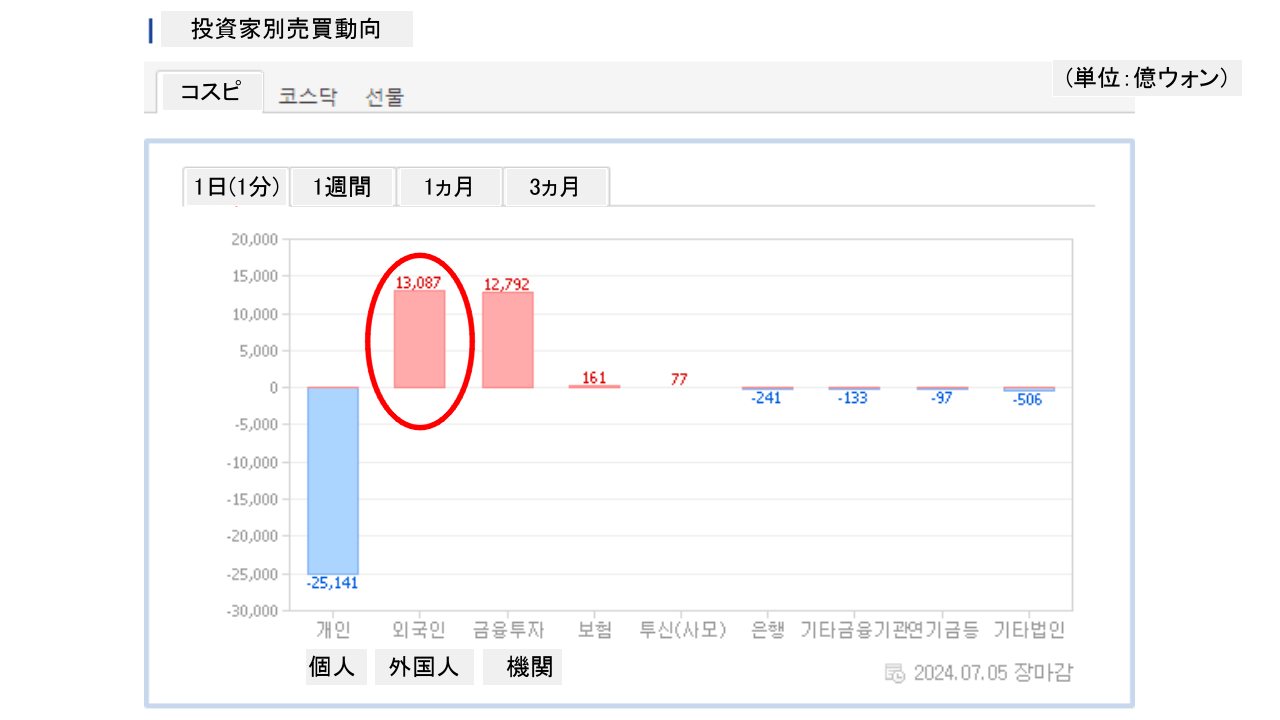
Task: Choose the 3ヵ月 period tab
Action: pos(555,187)
